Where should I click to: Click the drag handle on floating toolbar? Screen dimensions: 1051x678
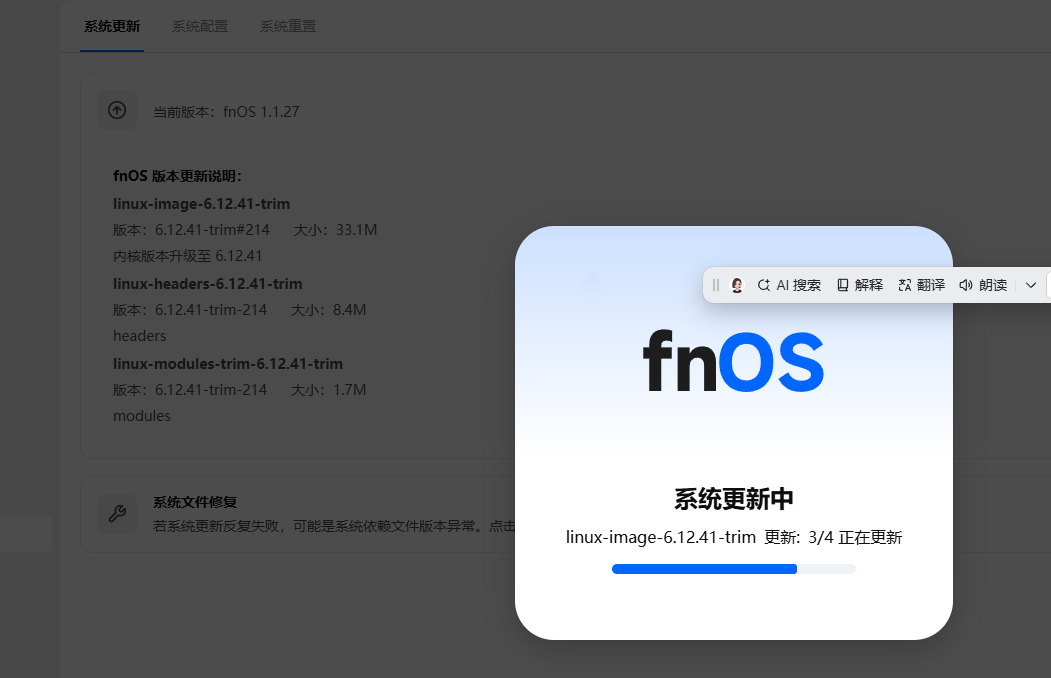click(716, 285)
